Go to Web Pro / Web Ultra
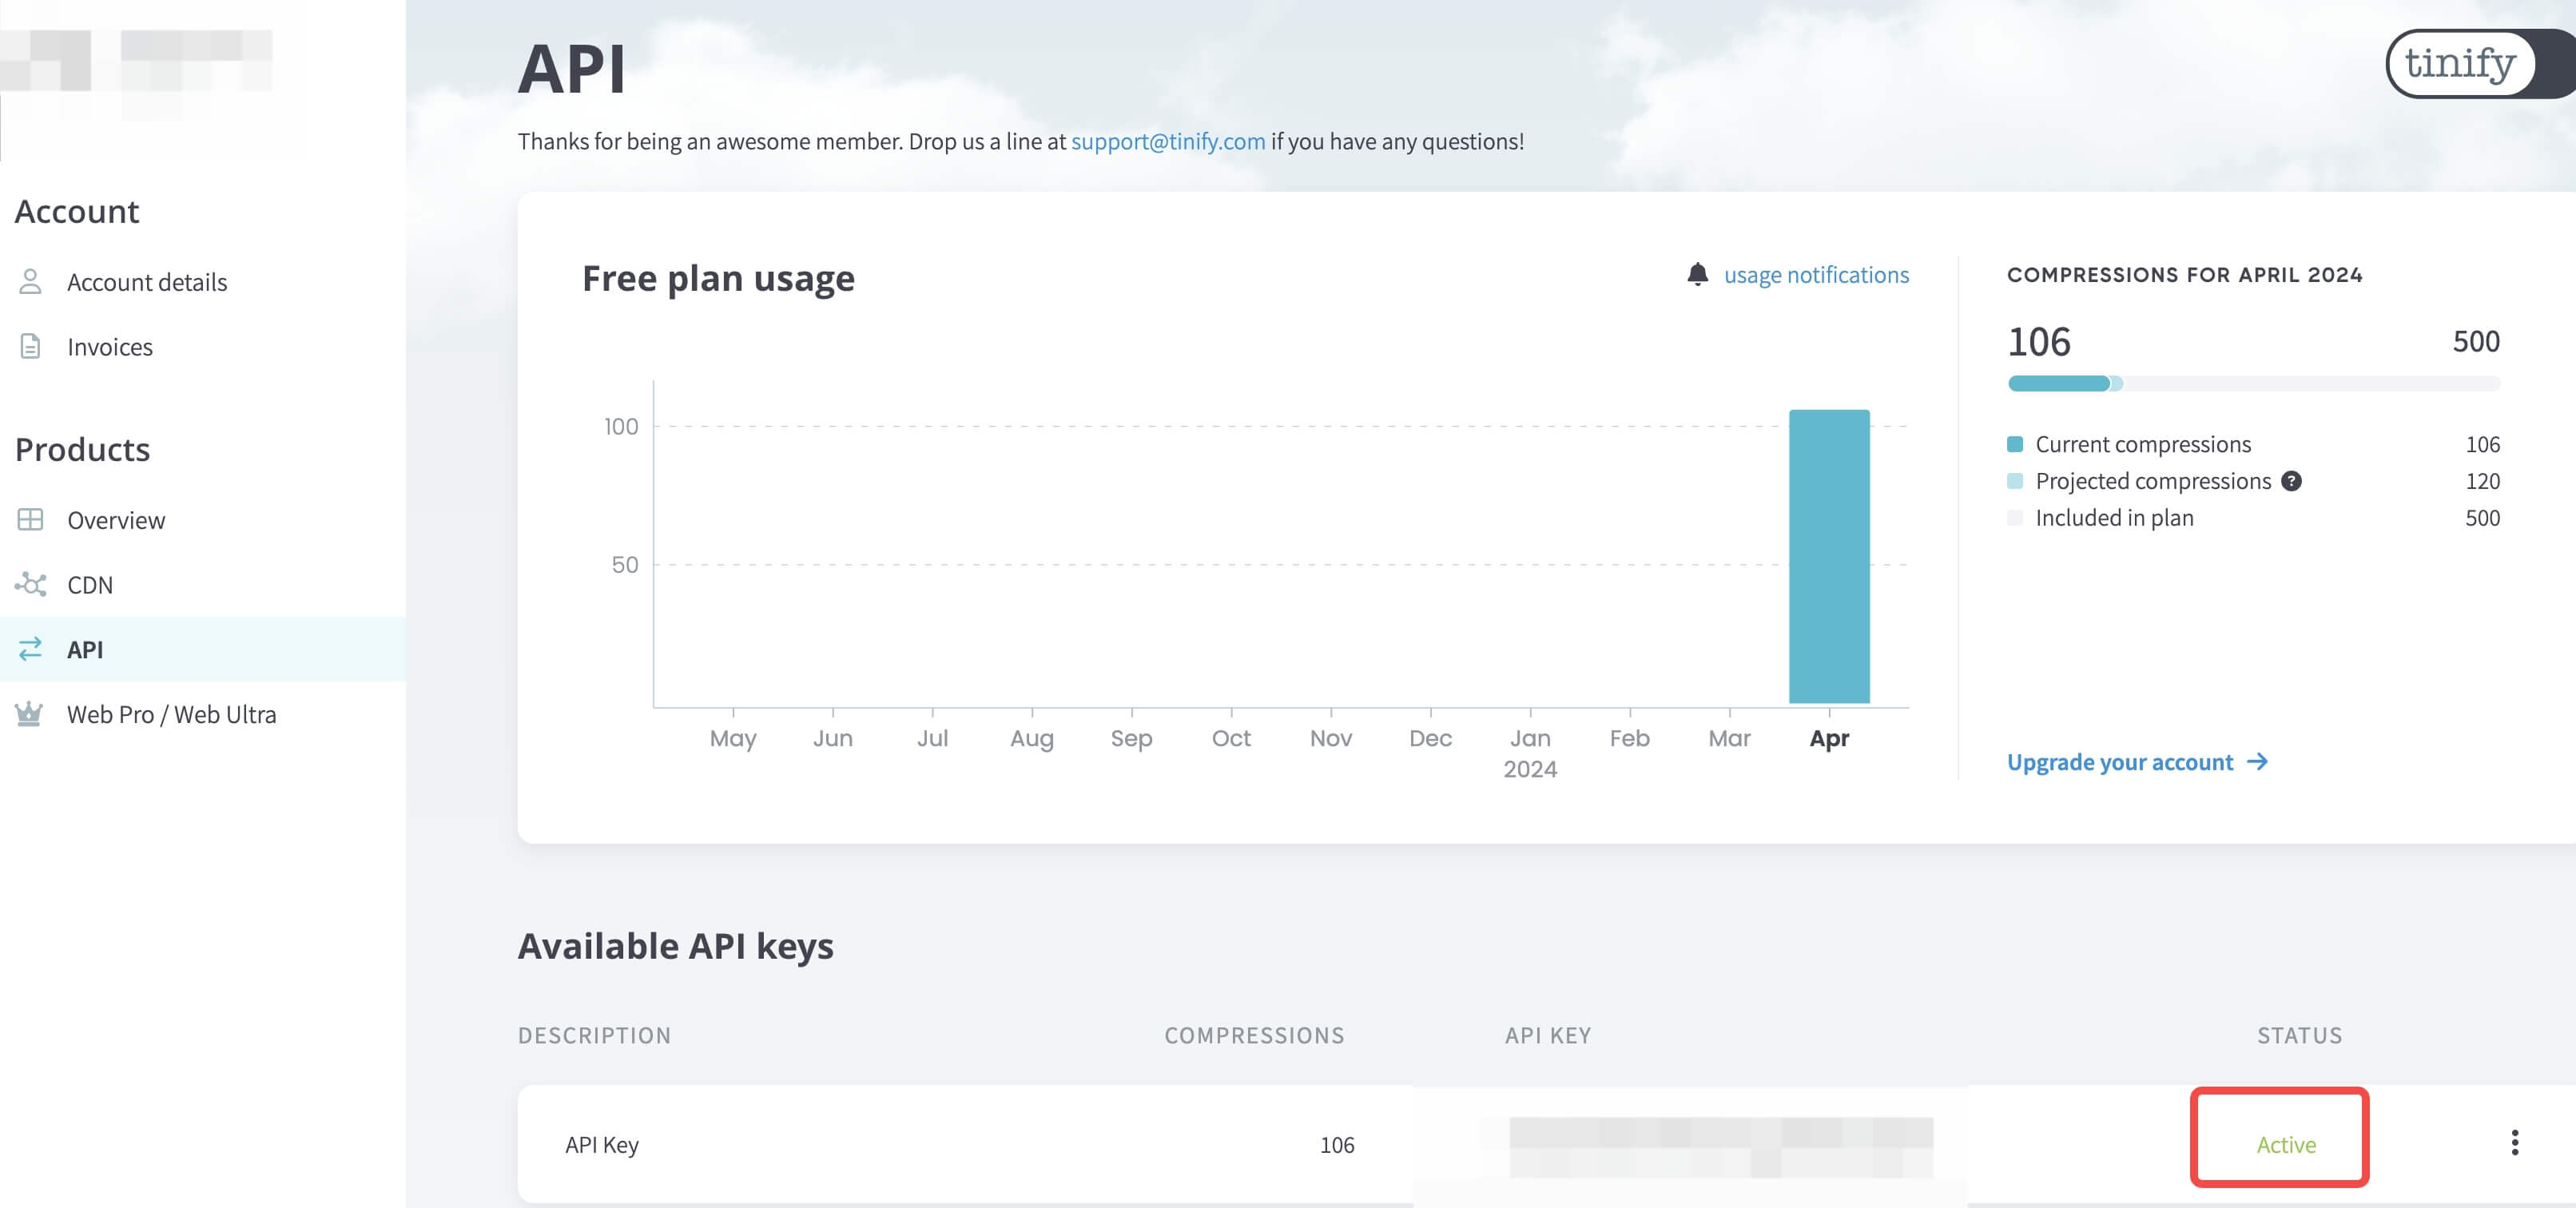This screenshot has height=1208, width=2576. point(171,714)
